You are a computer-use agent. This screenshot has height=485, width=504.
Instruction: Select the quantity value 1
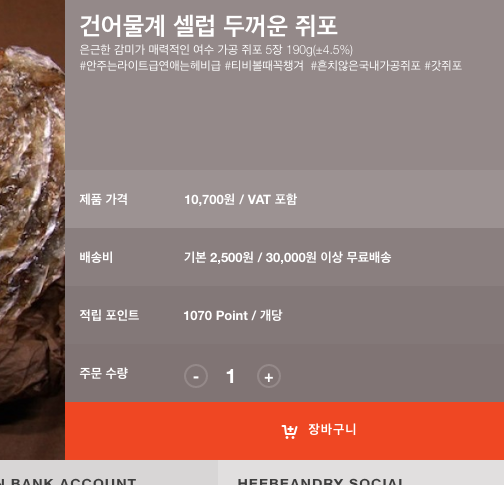(230, 377)
